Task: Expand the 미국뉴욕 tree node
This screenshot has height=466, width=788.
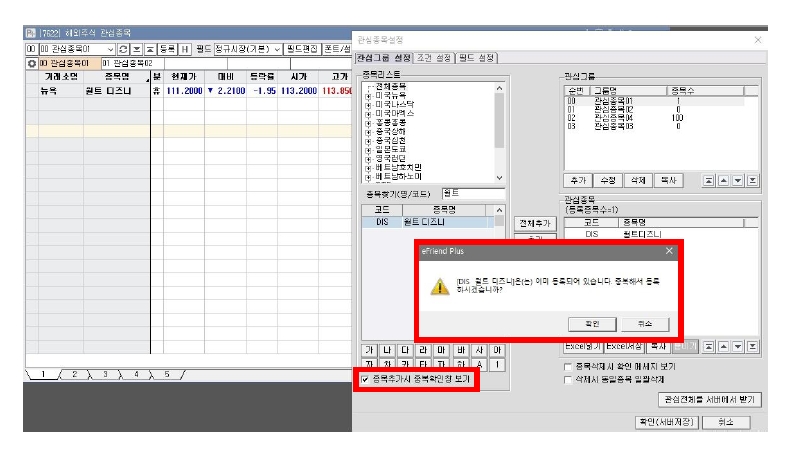Action: click(368, 96)
